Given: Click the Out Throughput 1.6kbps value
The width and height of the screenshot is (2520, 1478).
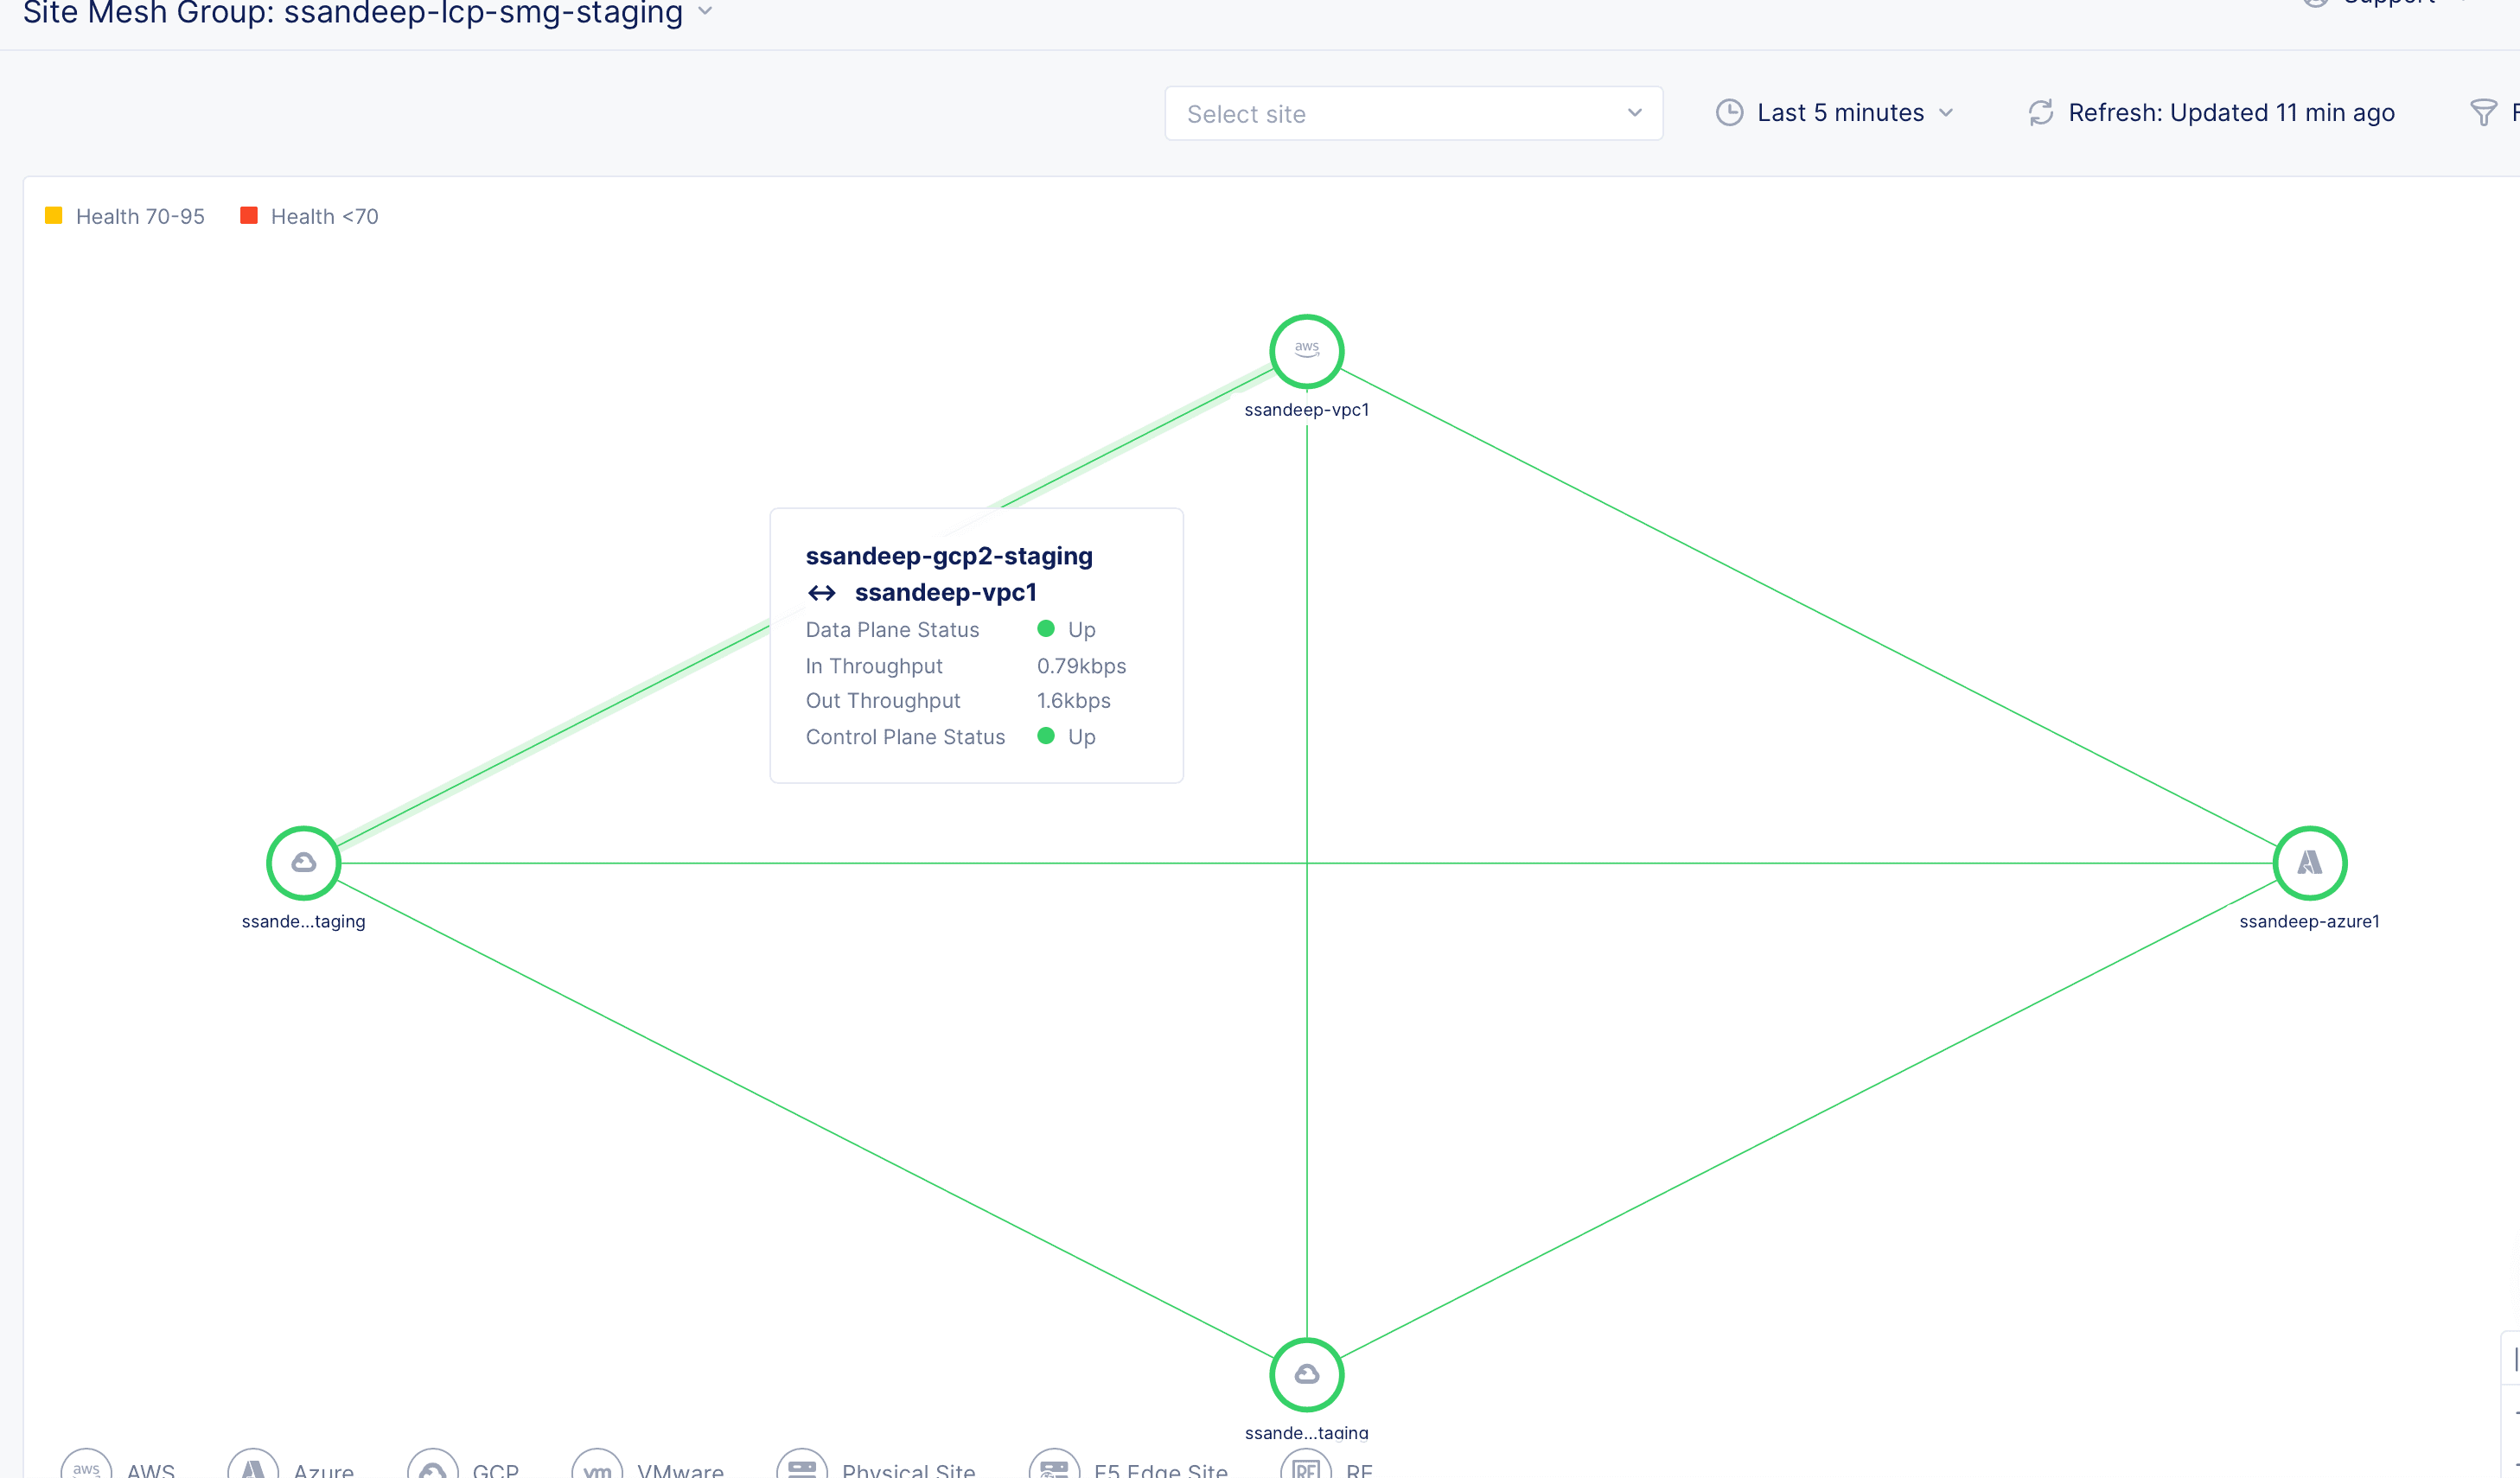Looking at the screenshot, I should point(1073,701).
